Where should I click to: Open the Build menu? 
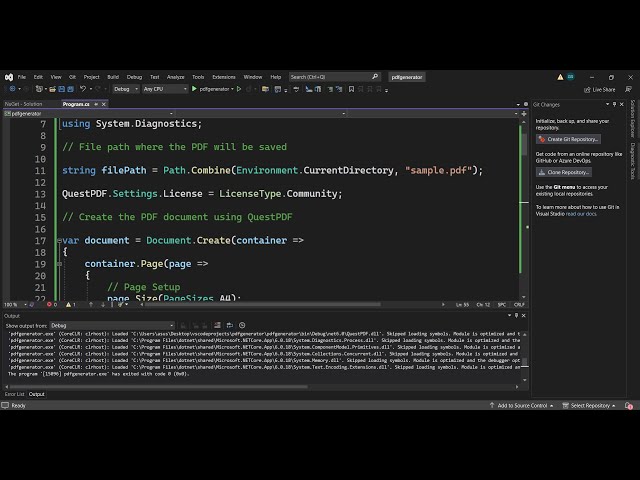(113, 77)
